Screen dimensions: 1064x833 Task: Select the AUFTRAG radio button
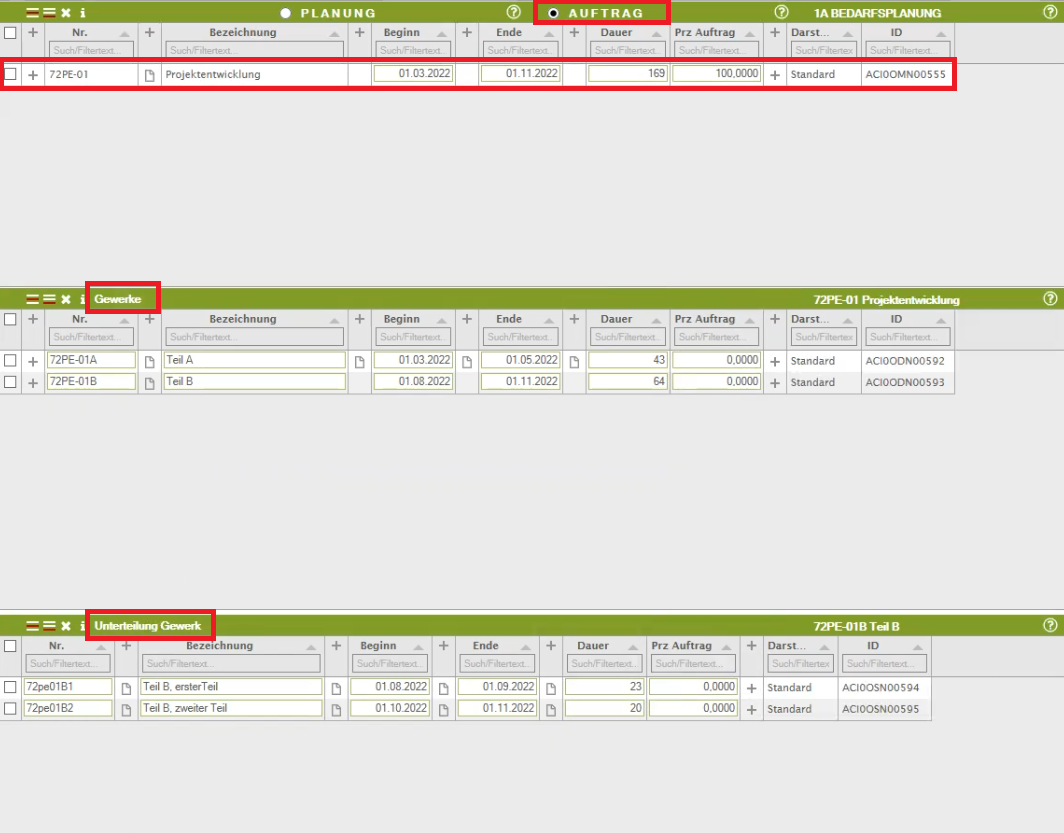[554, 13]
